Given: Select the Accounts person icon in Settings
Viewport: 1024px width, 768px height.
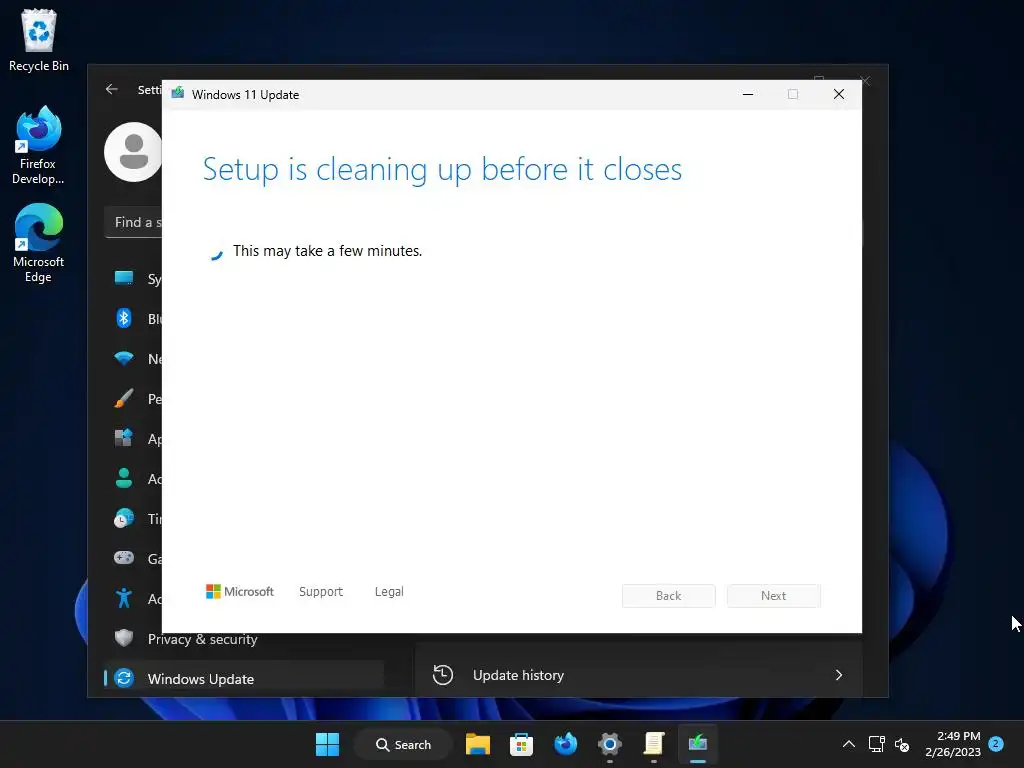Looking at the screenshot, I should 123,478.
